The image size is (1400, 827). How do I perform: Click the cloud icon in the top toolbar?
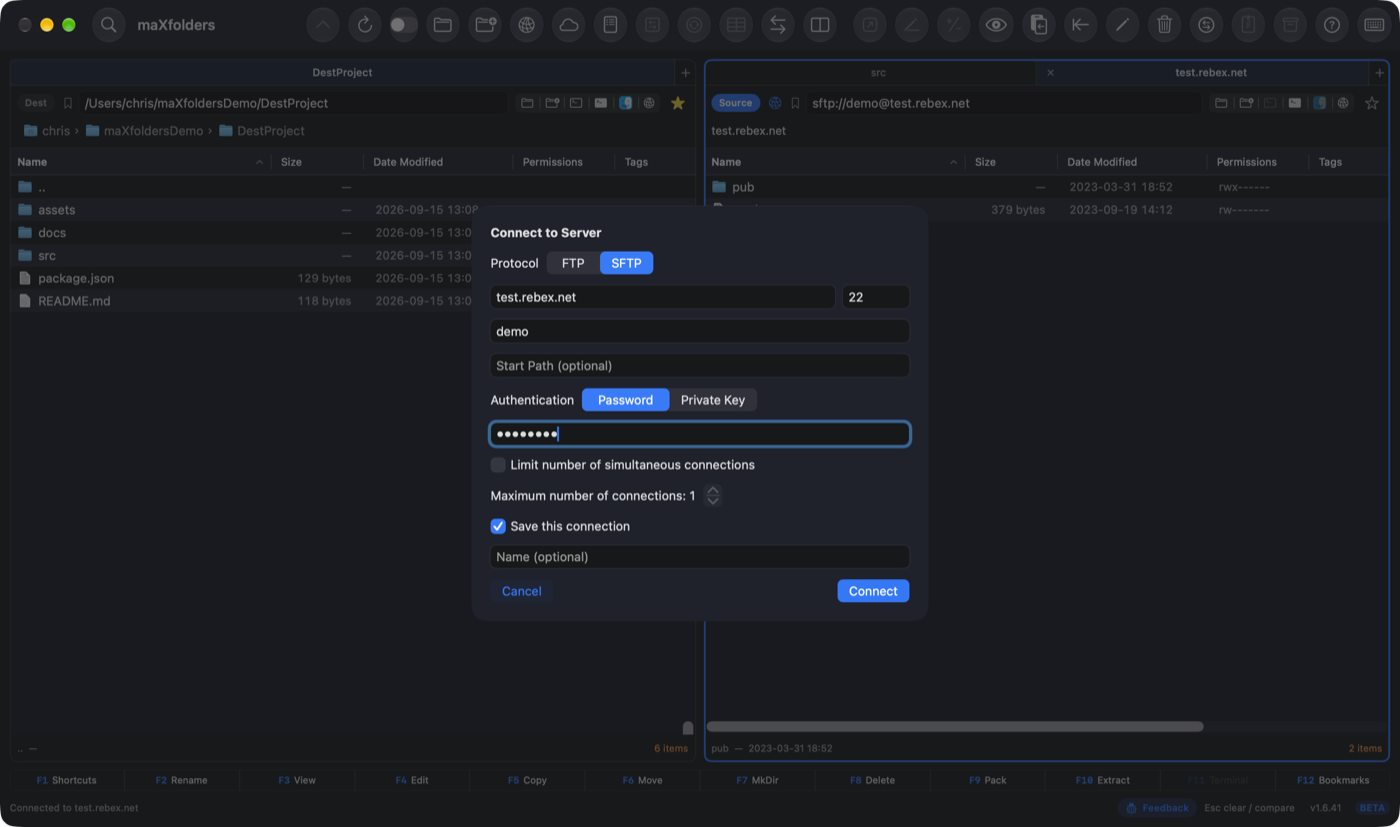(x=569, y=25)
